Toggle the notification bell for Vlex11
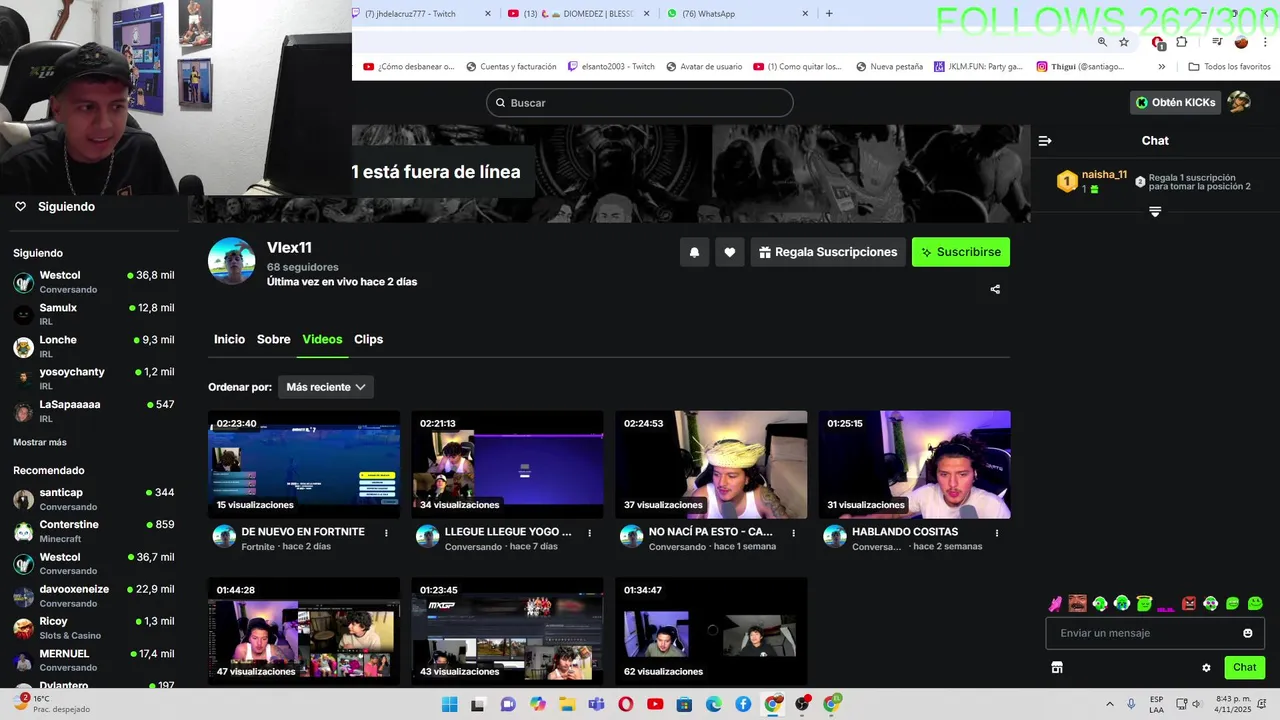 [x=695, y=252]
